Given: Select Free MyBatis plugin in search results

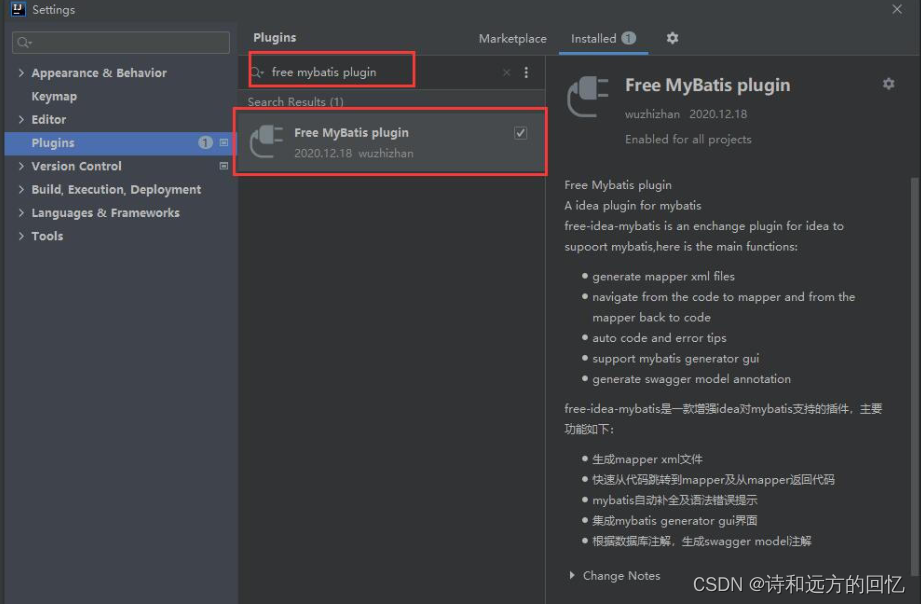Looking at the screenshot, I should [390, 142].
